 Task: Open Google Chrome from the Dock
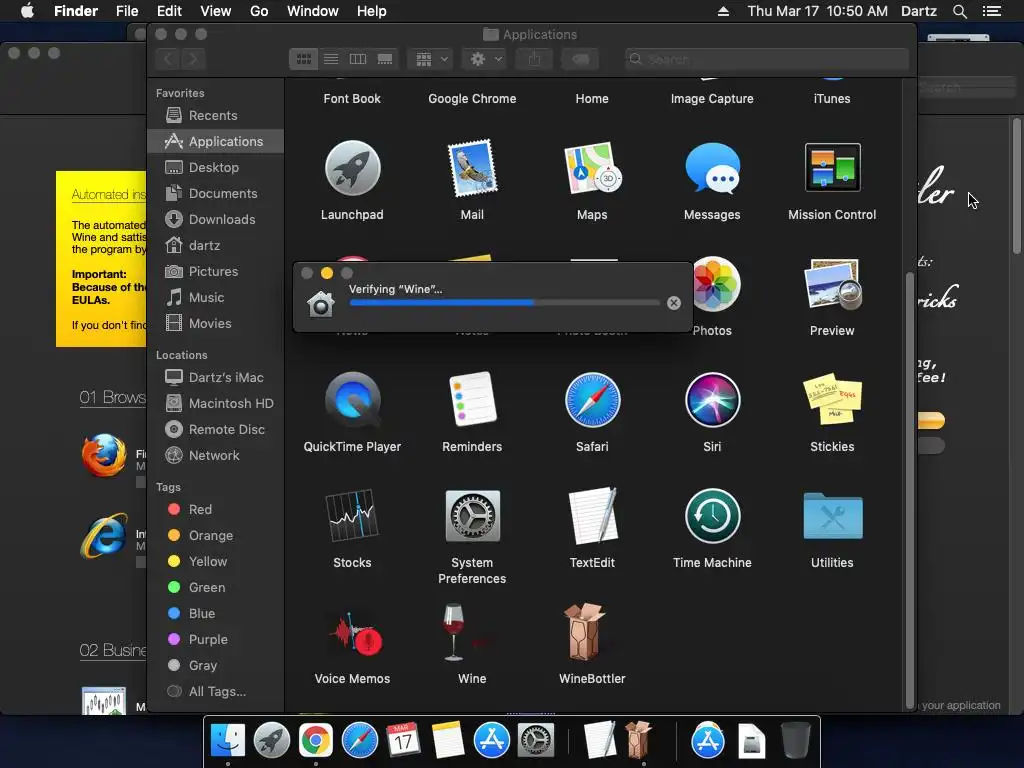coord(315,741)
